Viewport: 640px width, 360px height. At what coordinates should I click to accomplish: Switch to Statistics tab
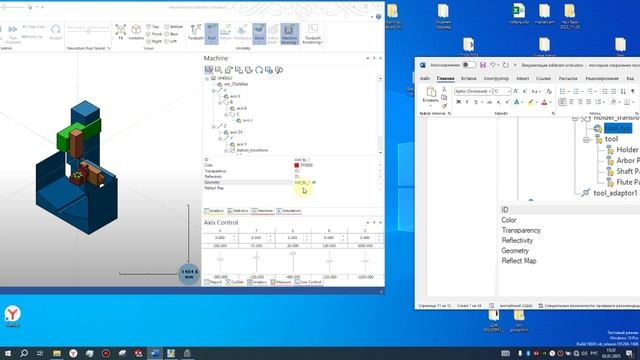(x=238, y=211)
